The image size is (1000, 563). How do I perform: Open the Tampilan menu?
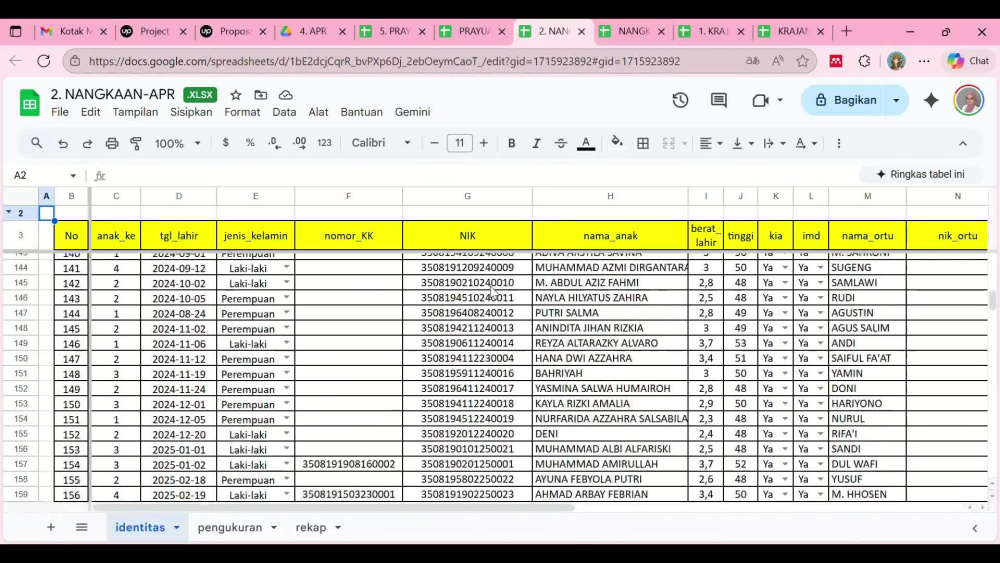coord(135,112)
